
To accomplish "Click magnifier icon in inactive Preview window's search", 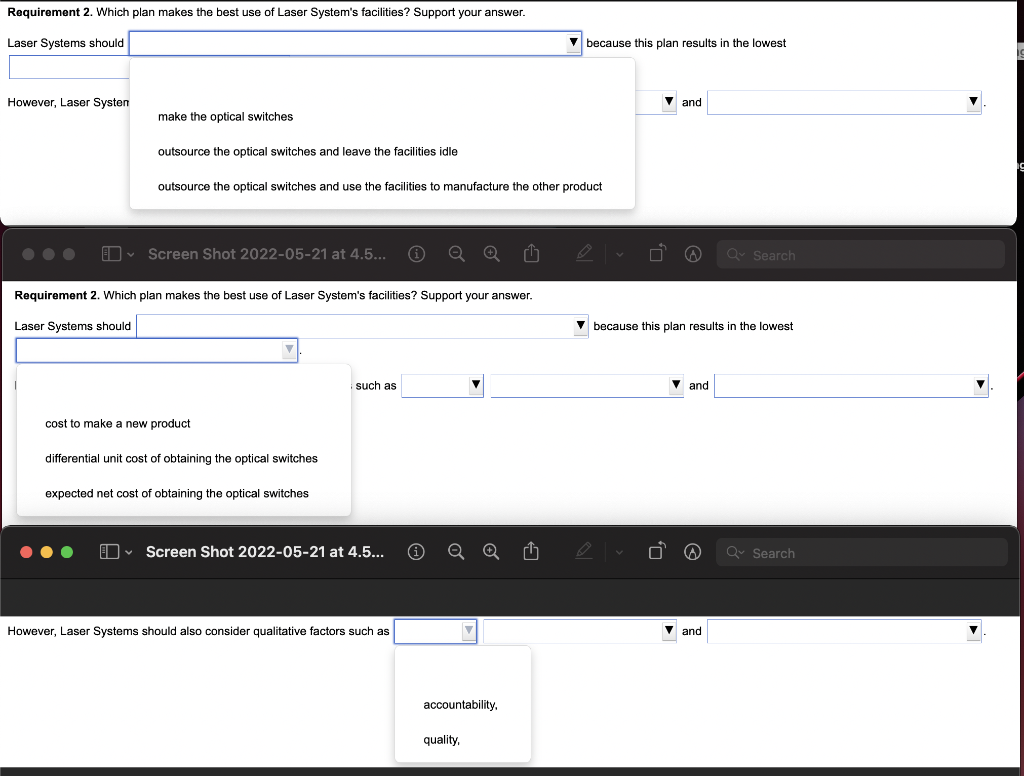I will [x=735, y=255].
